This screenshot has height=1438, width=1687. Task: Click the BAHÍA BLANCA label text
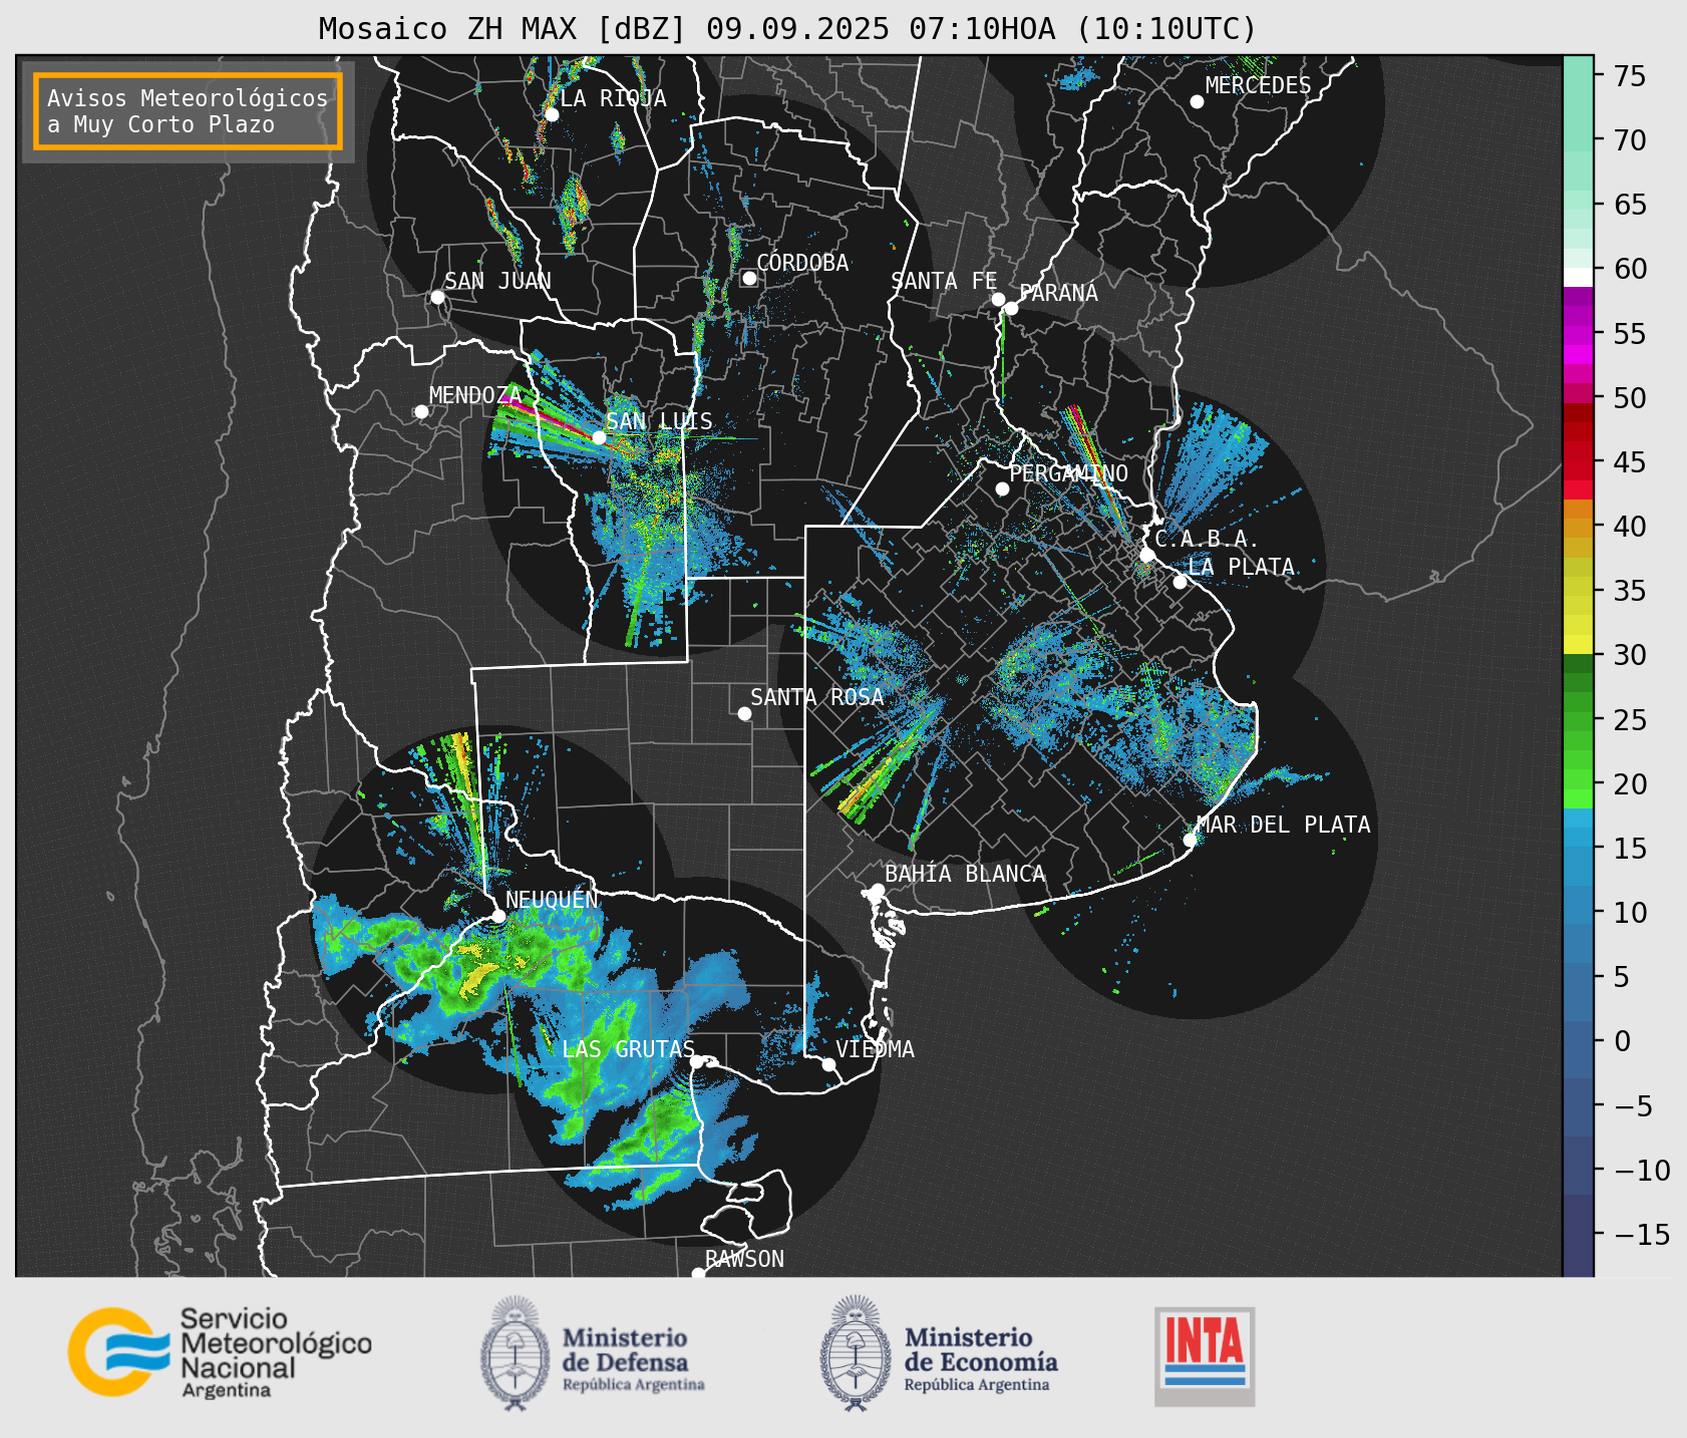click(965, 874)
